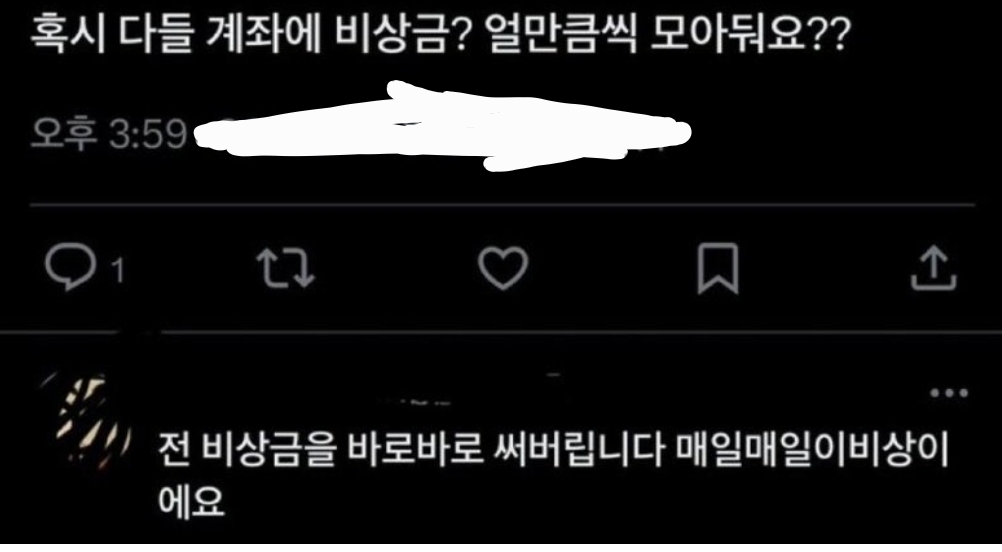Select the tweet text starting 혹시 다들 계좌에
This screenshot has width=1002, height=552.
pyautogui.click(x=441, y=34)
